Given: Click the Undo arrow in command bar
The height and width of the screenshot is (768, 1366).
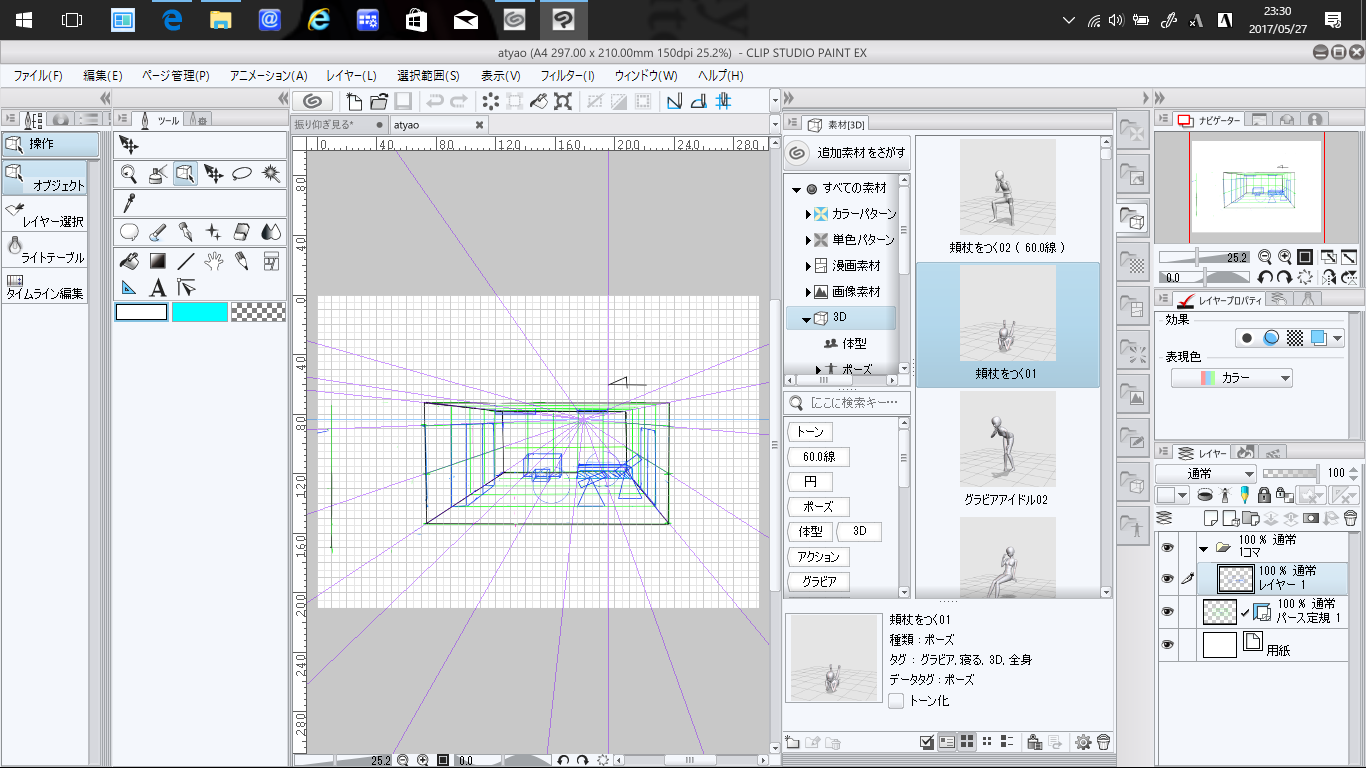Looking at the screenshot, I should pyautogui.click(x=435, y=101).
